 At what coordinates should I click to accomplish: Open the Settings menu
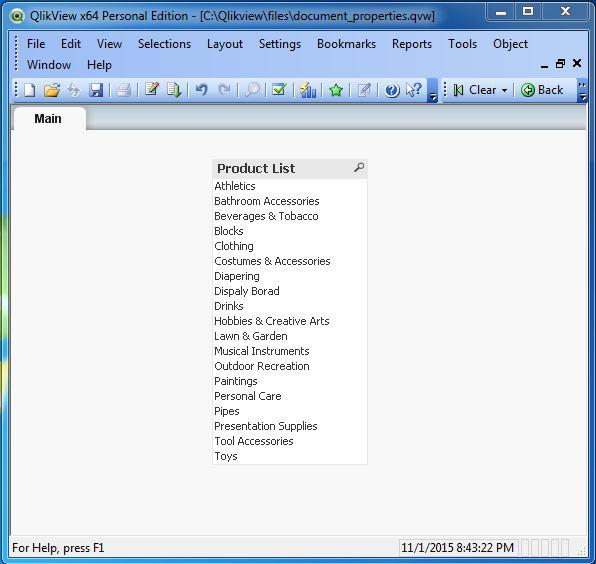pyautogui.click(x=280, y=44)
